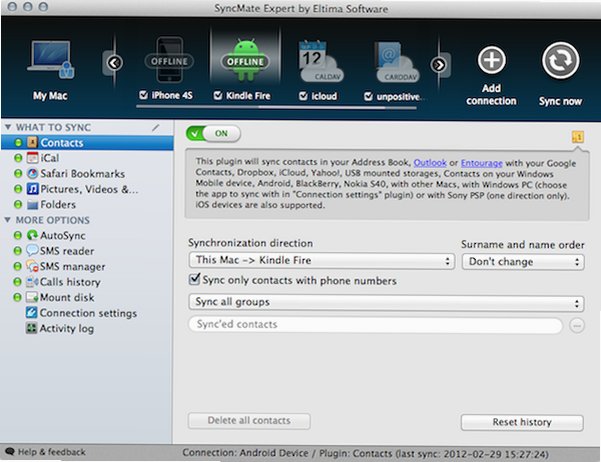
Task: Select the My Mac laptop icon
Action: [x=51, y=59]
